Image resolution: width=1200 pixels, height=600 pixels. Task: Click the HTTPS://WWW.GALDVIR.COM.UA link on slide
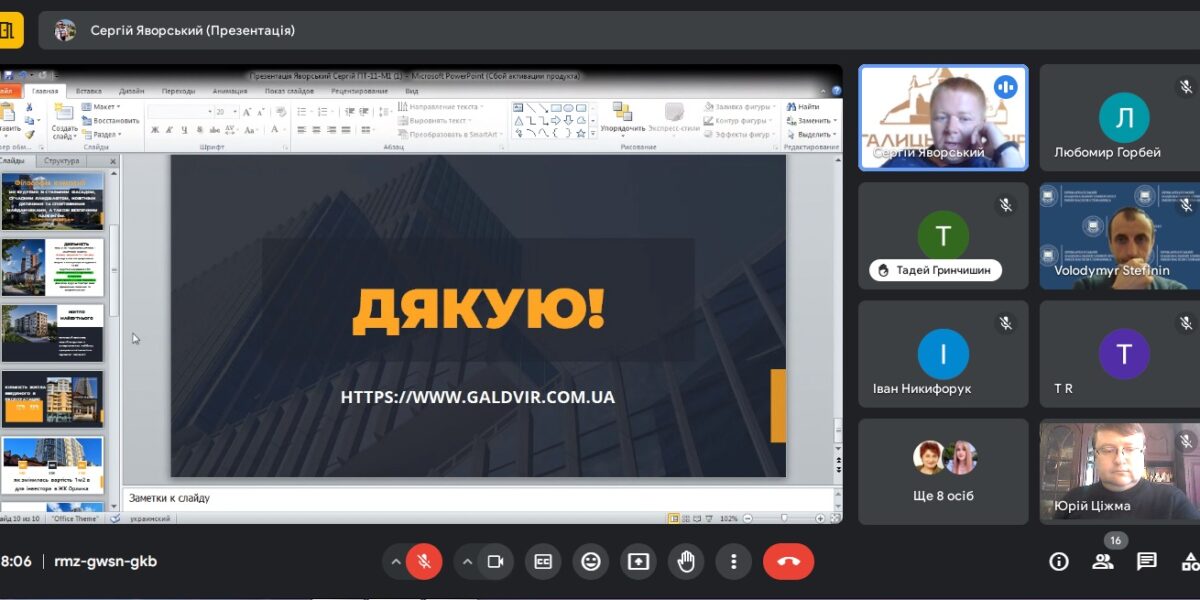pyautogui.click(x=477, y=397)
